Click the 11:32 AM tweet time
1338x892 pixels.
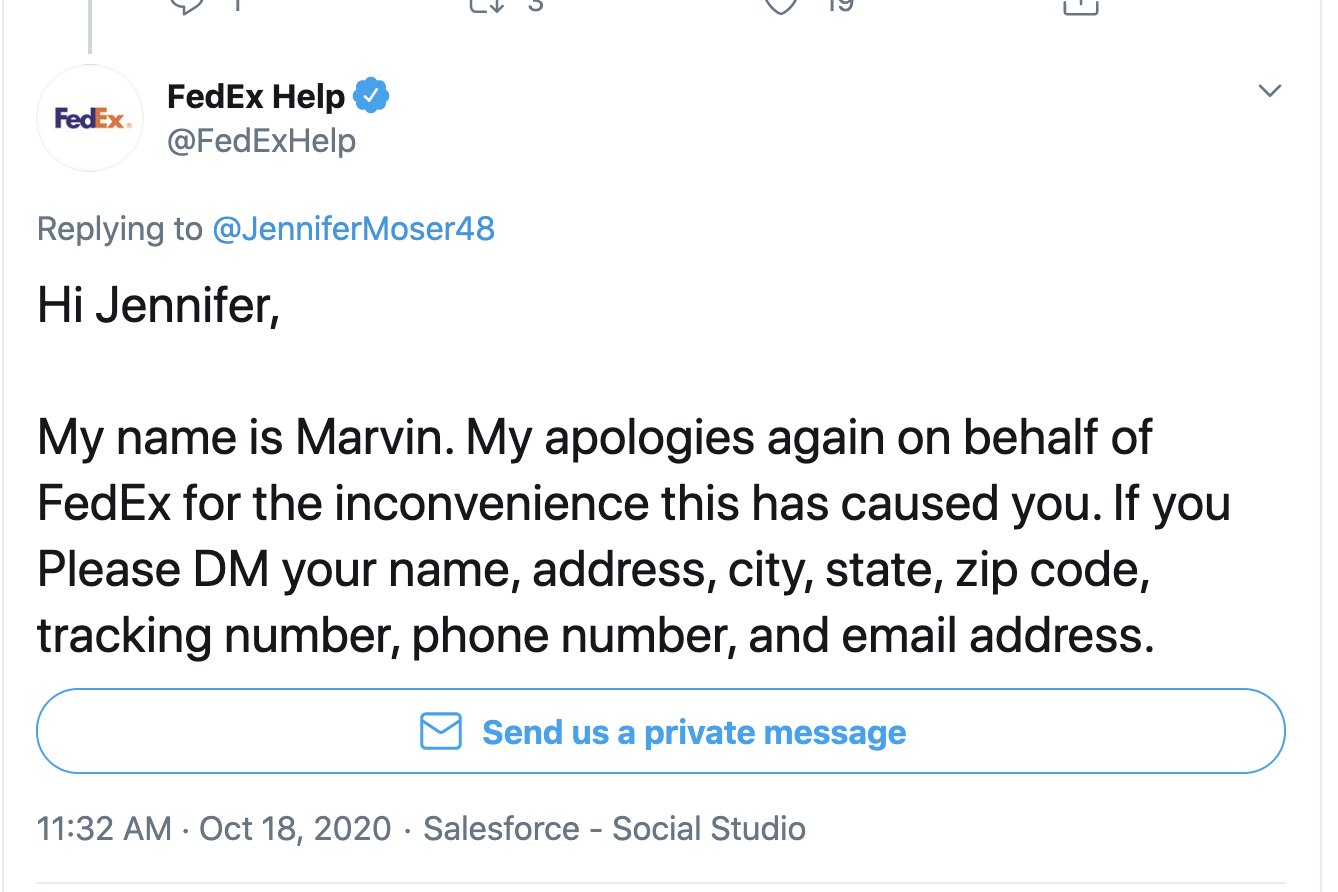pyautogui.click(x=104, y=828)
